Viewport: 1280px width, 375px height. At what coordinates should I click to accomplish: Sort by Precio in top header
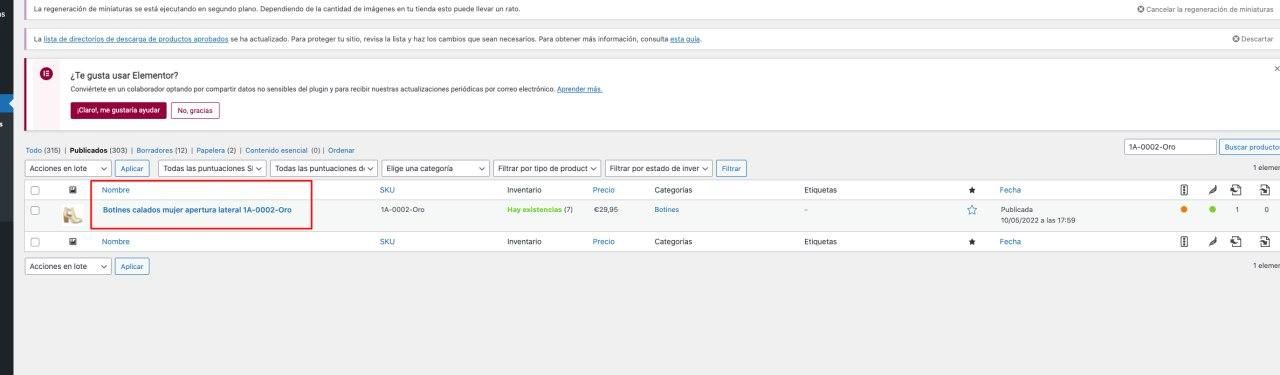tap(603, 189)
